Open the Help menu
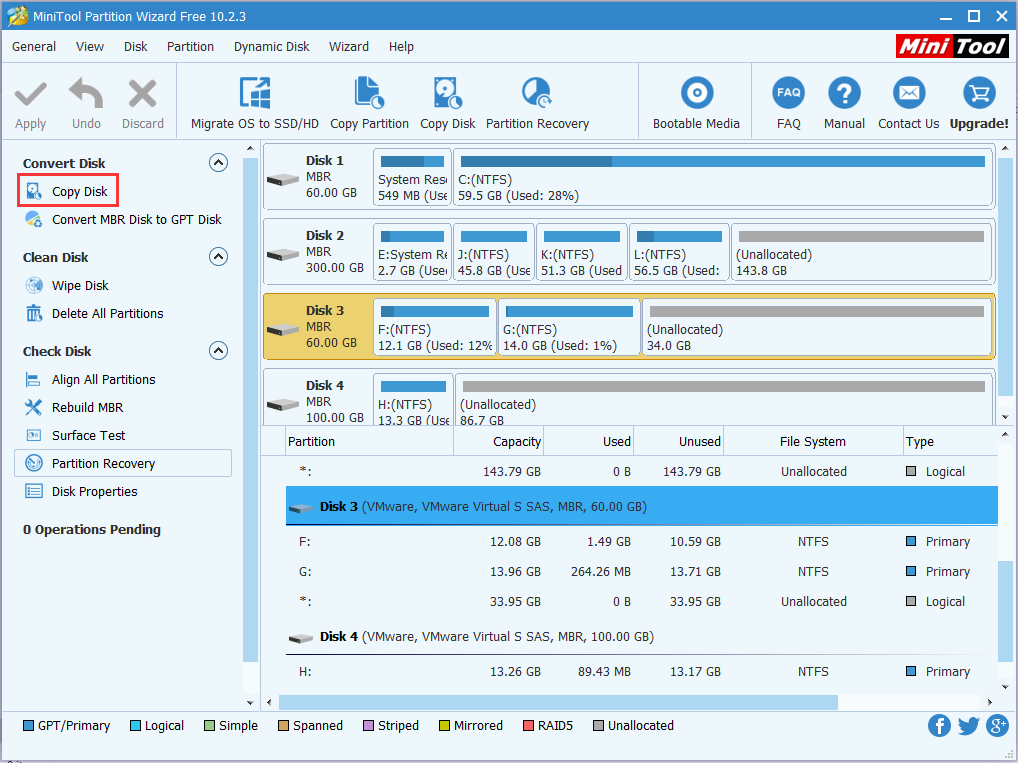Viewport: 1018px width, 763px height. click(x=401, y=47)
